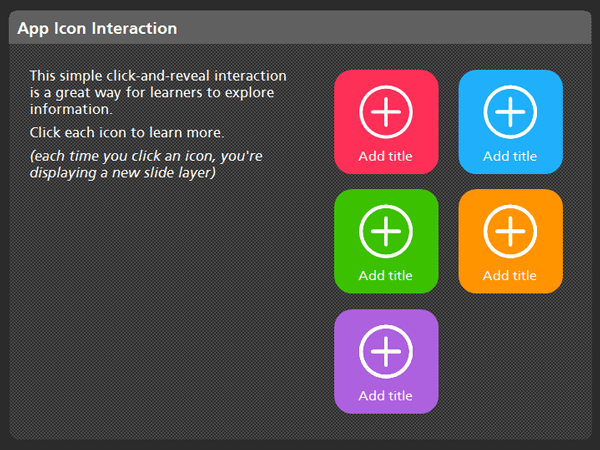Click the empty slot right of the purple tile

point(510,361)
